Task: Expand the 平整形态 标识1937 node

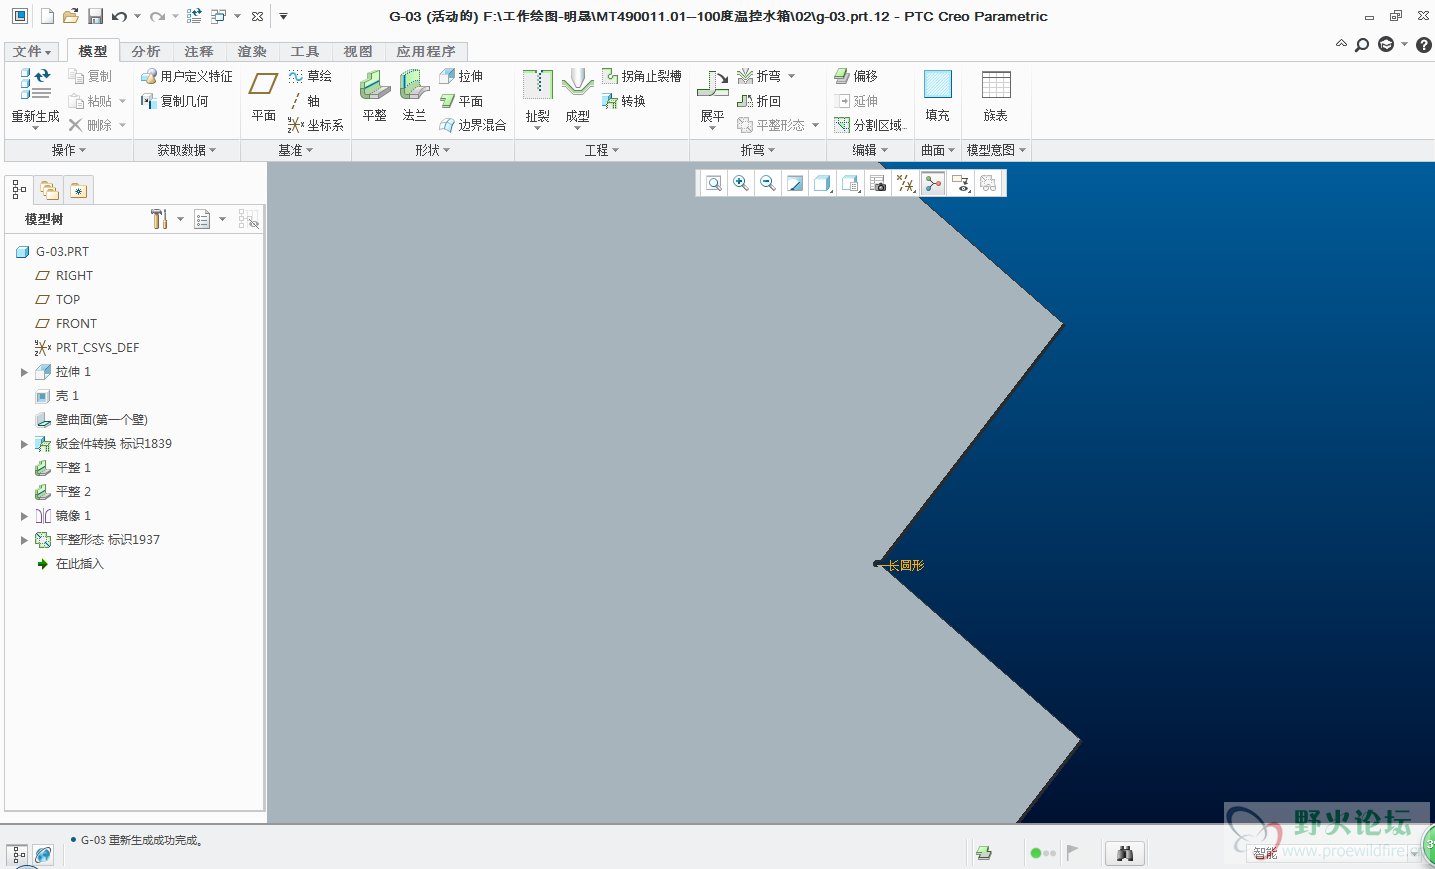Action: point(24,540)
